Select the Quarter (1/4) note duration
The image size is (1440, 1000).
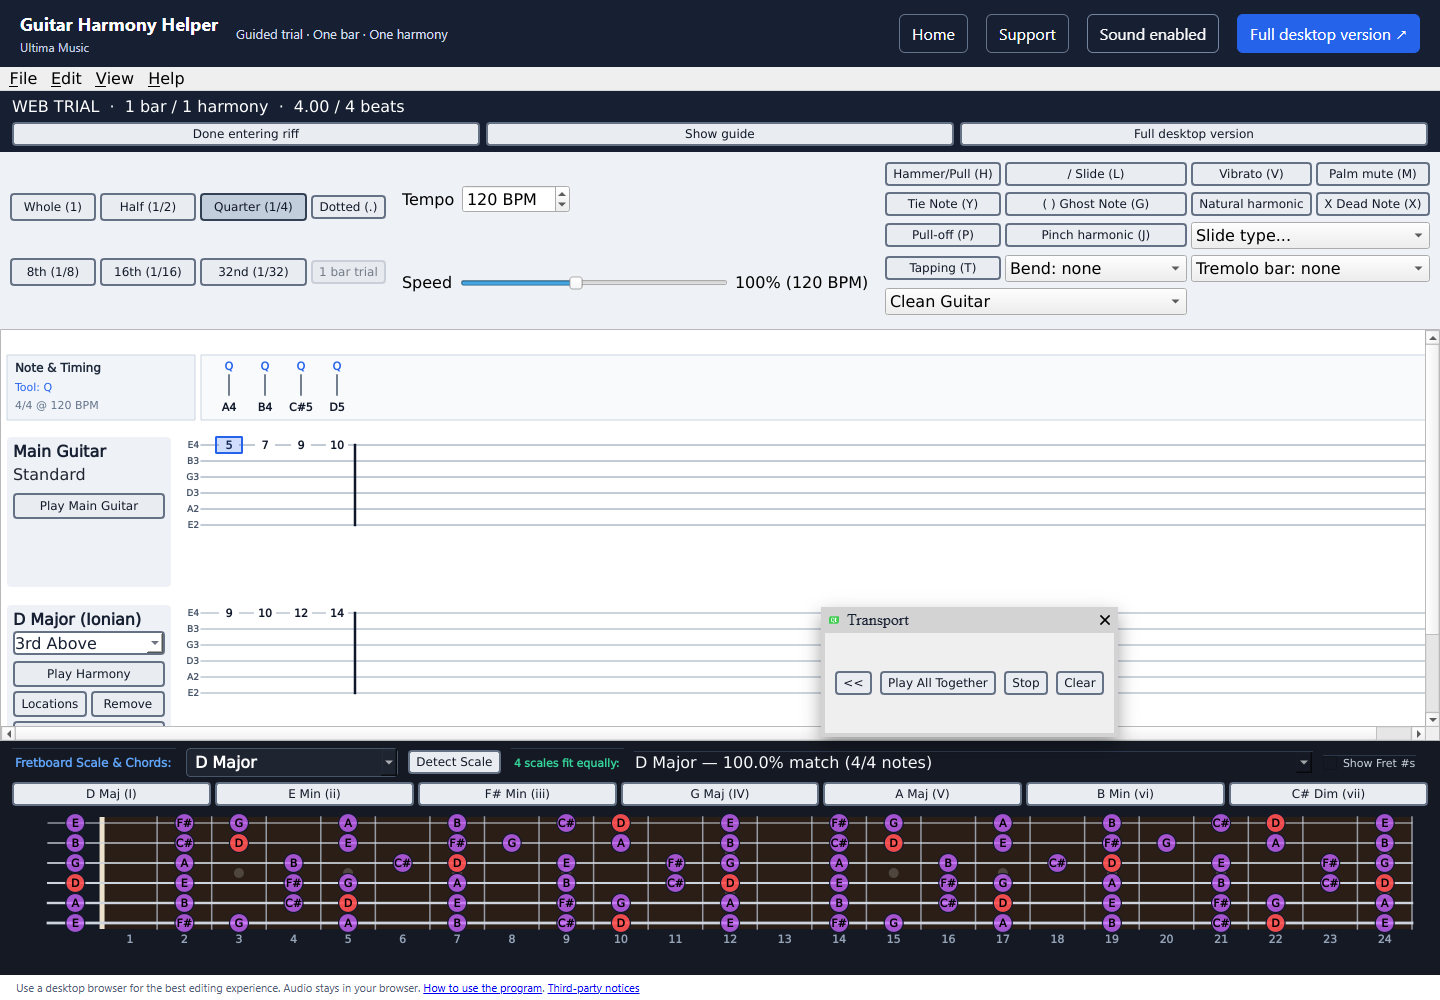pos(253,207)
